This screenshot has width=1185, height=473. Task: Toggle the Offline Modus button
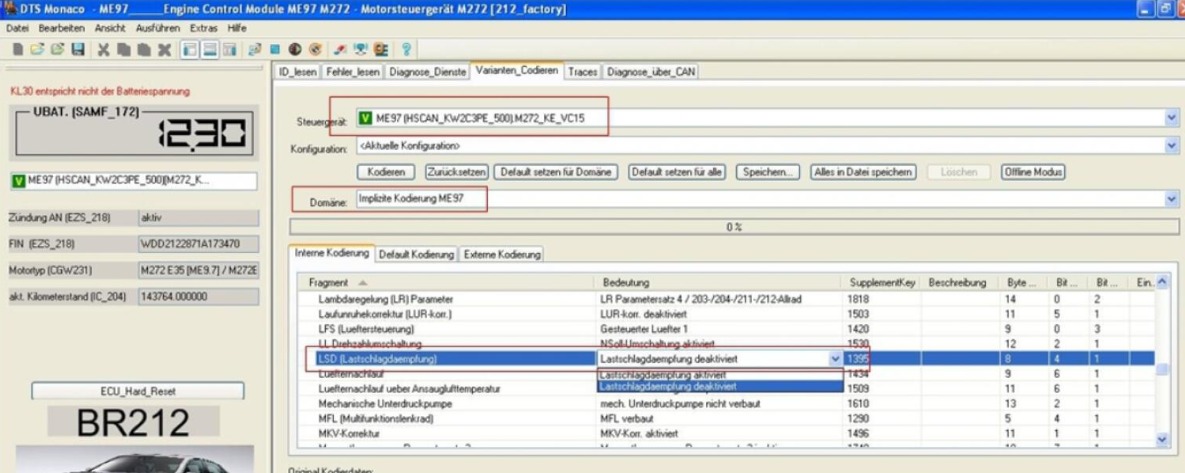tap(1033, 172)
